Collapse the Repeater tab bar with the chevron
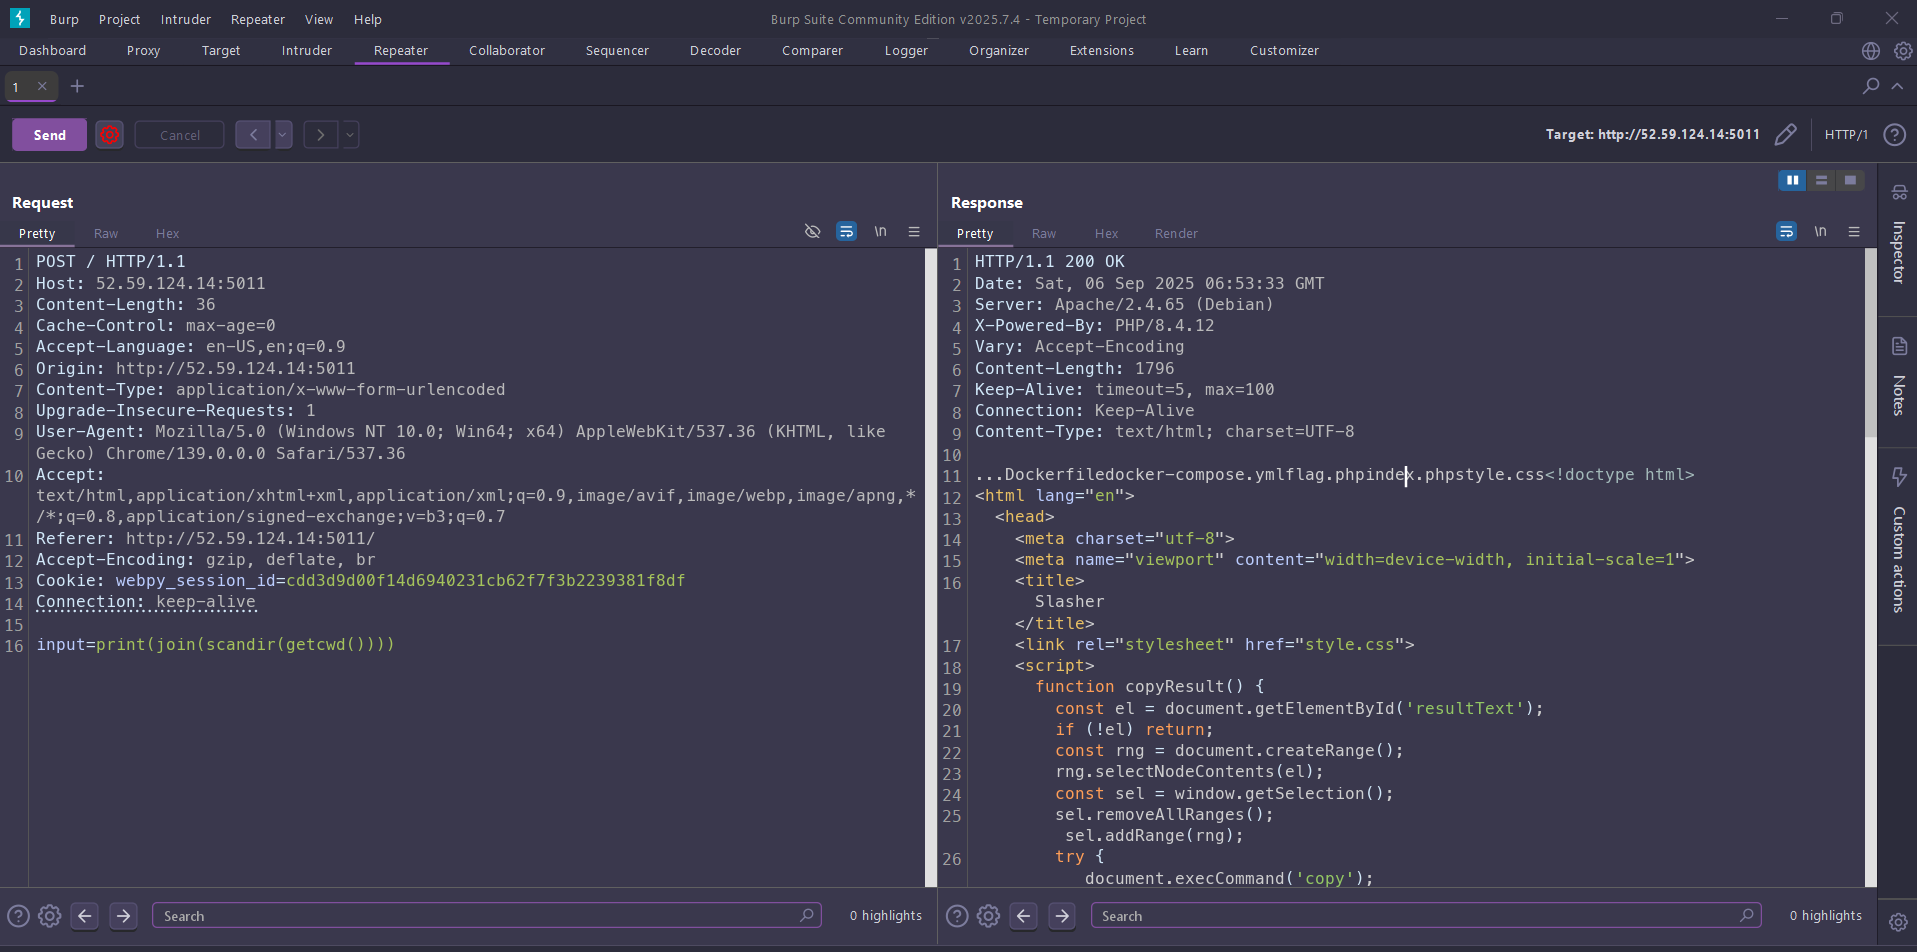1917x952 pixels. (x=1897, y=86)
